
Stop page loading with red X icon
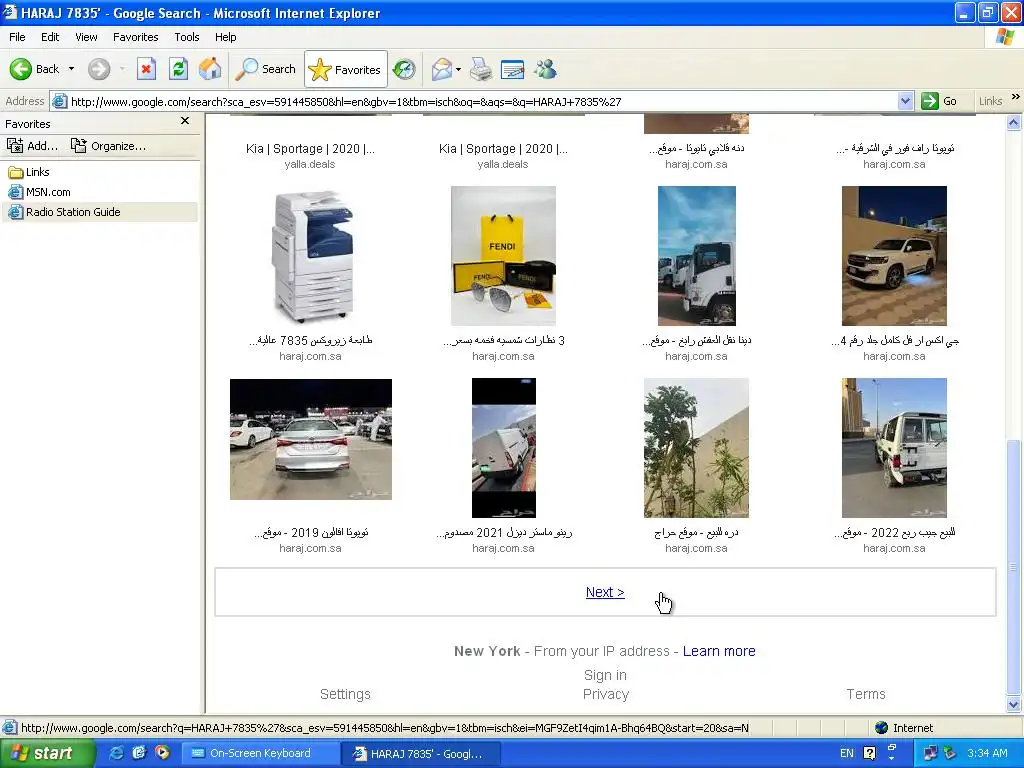(x=146, y=69)
